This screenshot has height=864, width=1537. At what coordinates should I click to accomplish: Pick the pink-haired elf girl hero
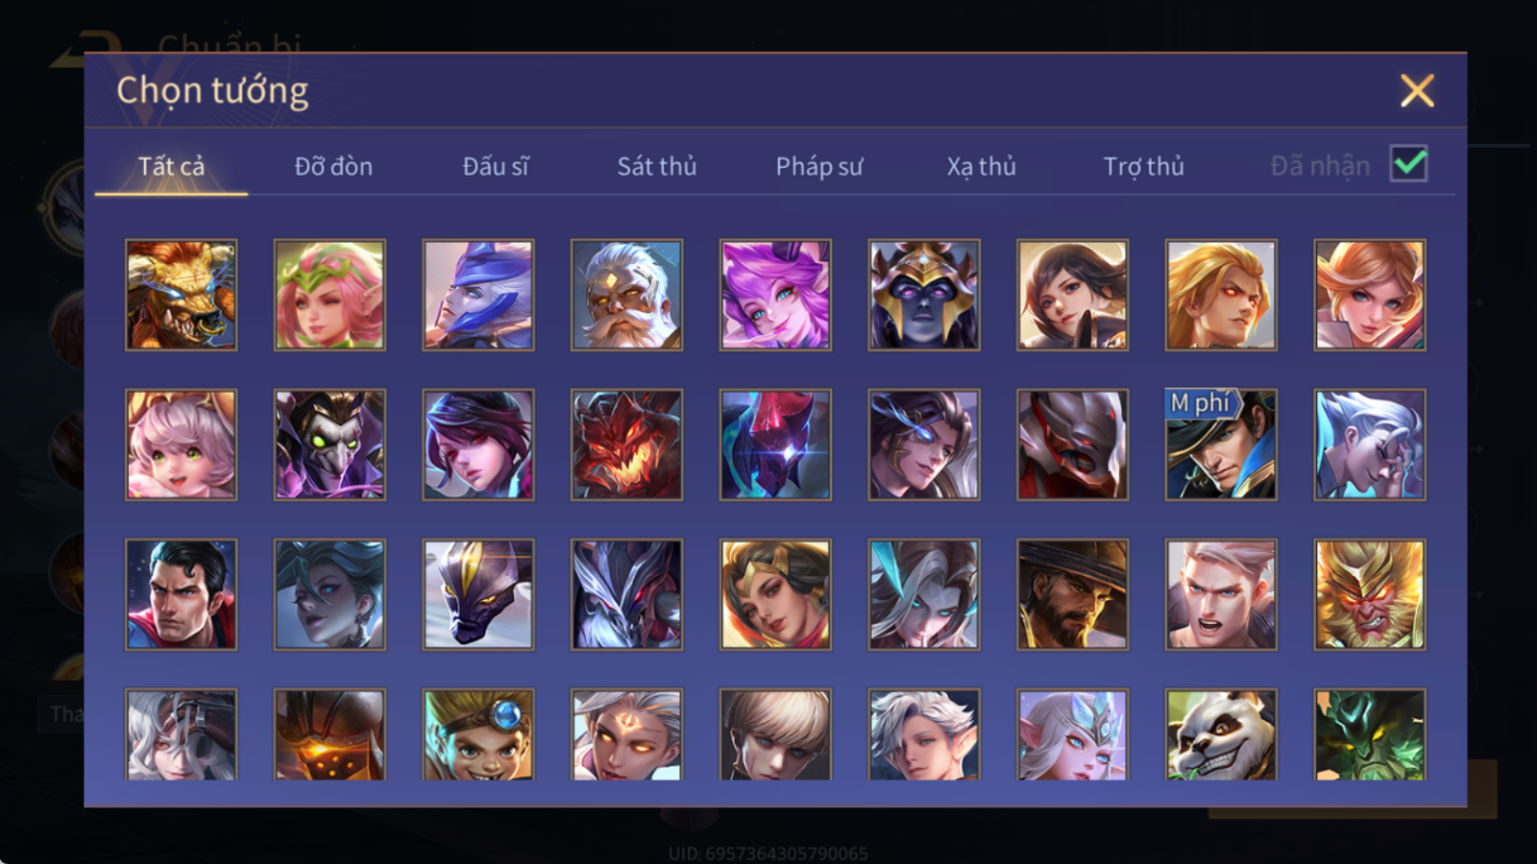click(330, 295)
